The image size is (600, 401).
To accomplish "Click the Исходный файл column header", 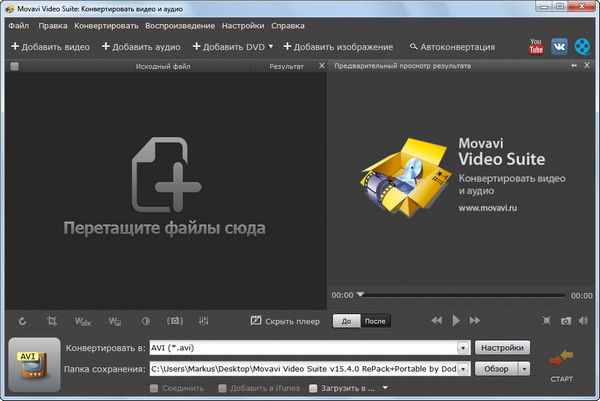I will (163, 66).
